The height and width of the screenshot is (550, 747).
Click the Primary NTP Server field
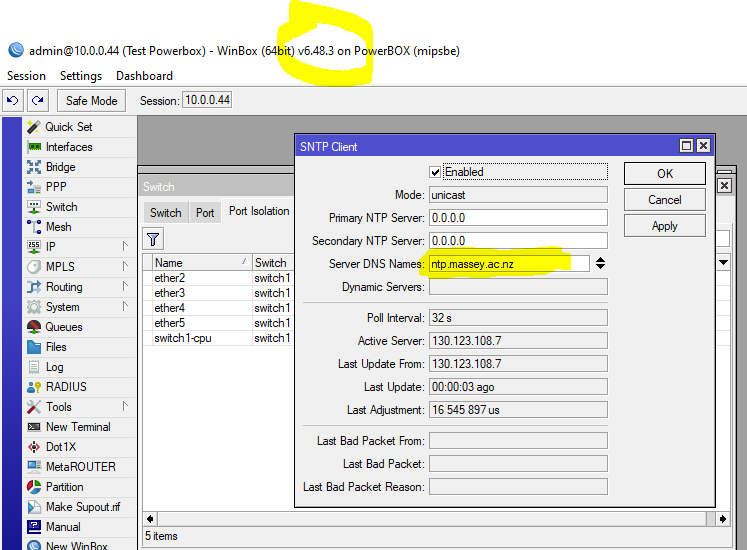[x=518, y=218]
